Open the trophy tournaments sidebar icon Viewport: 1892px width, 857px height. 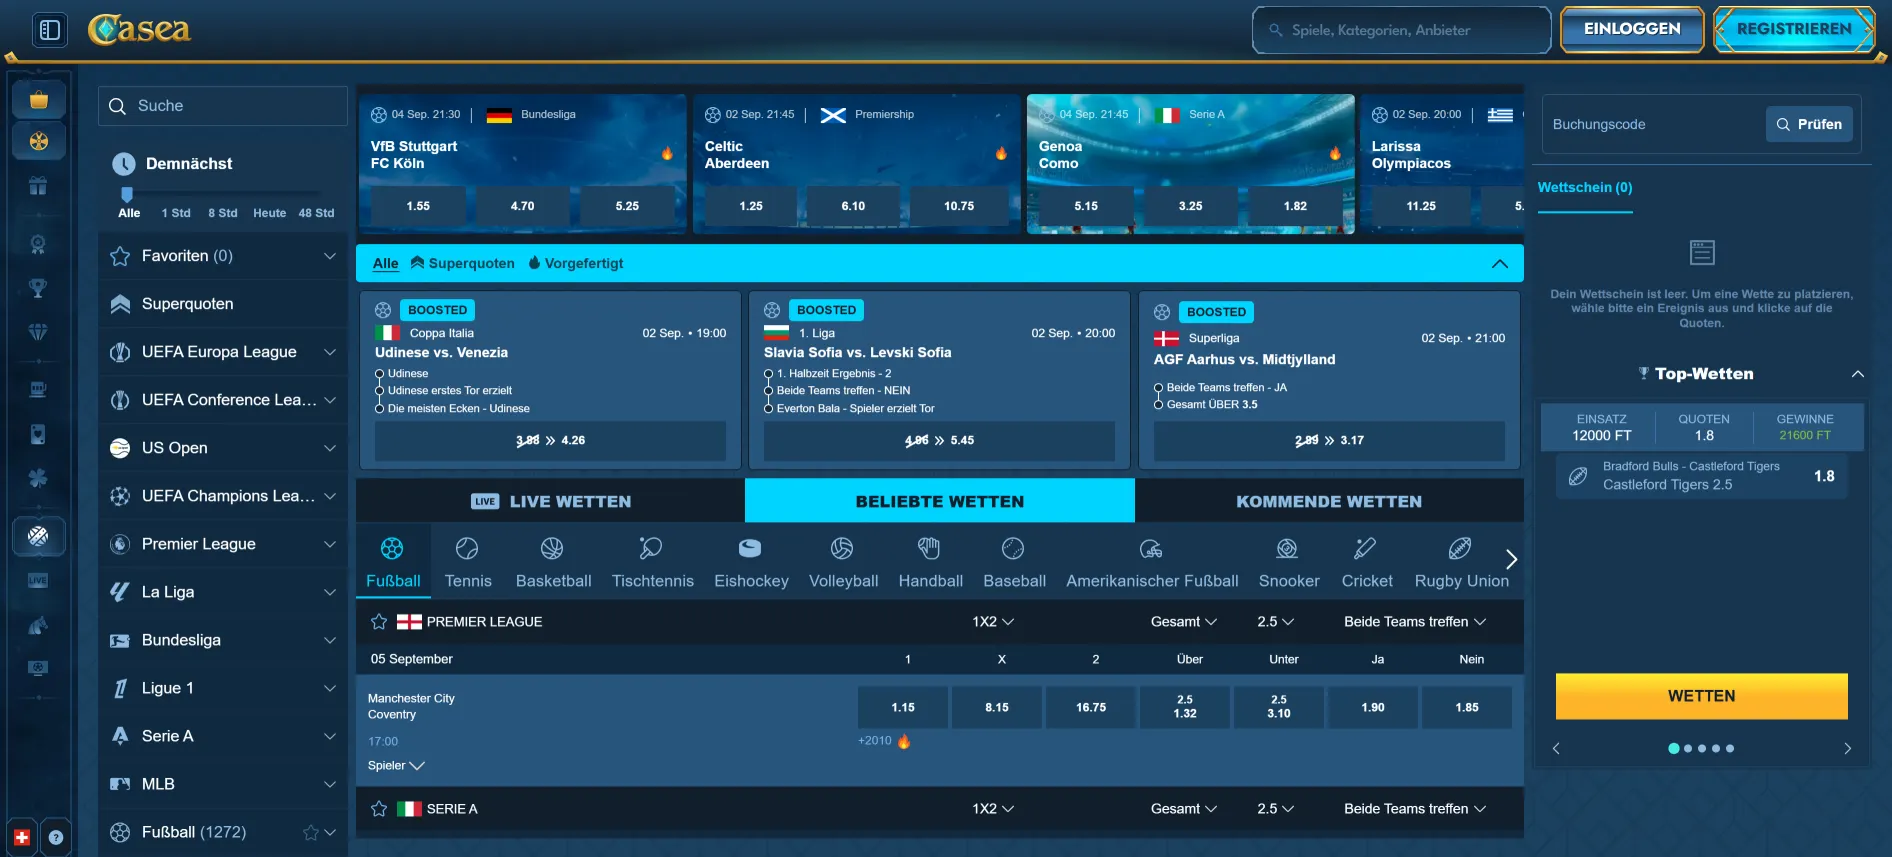[38, 288]
